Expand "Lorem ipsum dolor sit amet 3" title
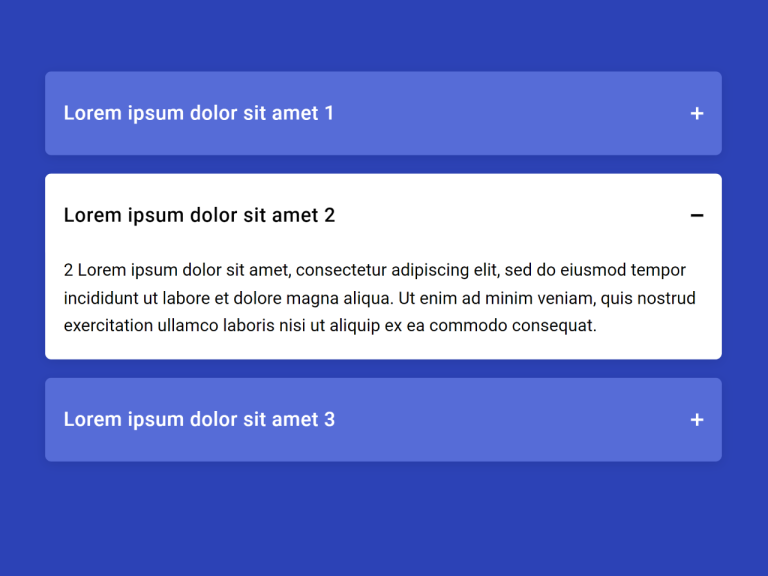This screenshot has height=576, width=768. click(199, 420)
